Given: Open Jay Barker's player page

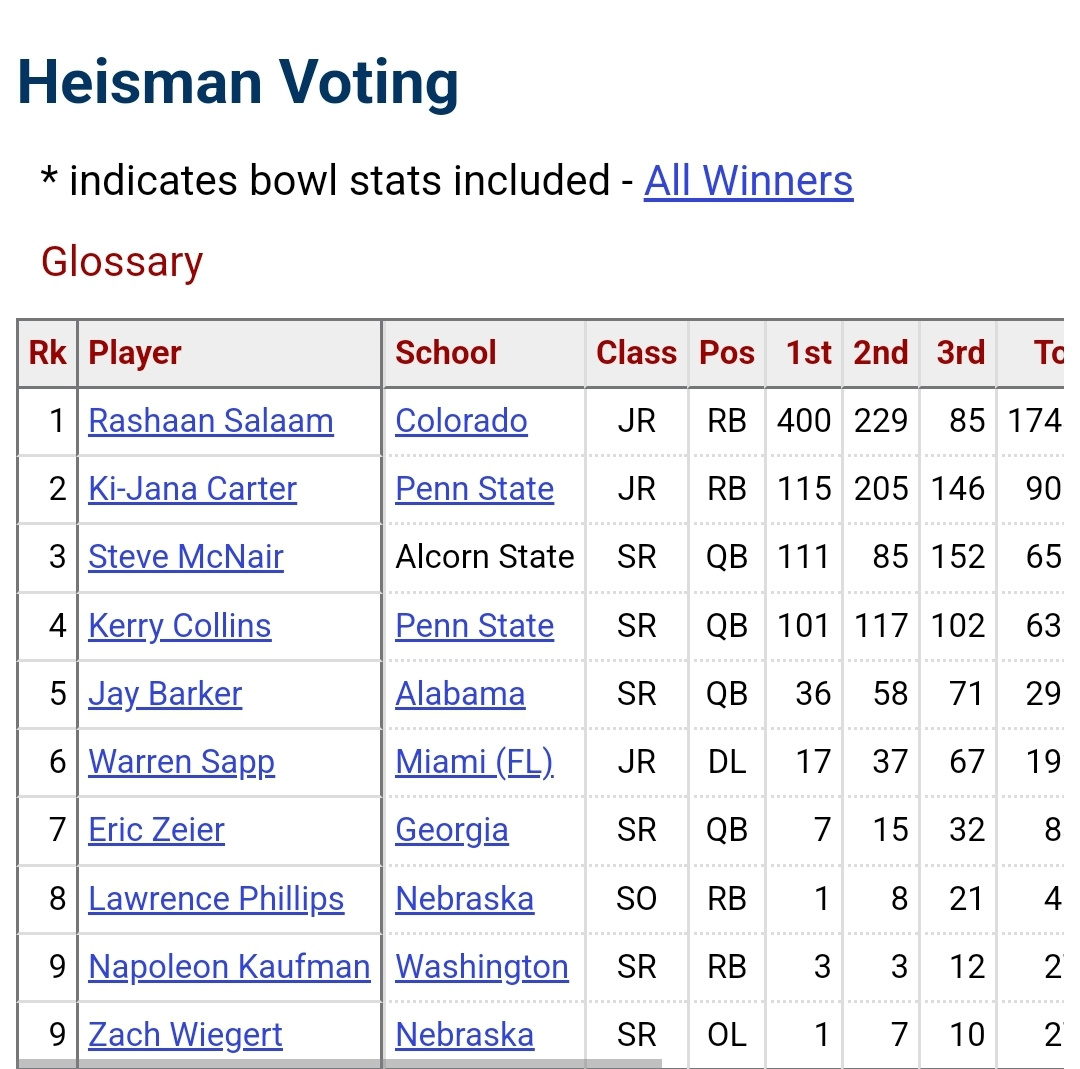Looking at the screenshot, I should coord(165,694).
